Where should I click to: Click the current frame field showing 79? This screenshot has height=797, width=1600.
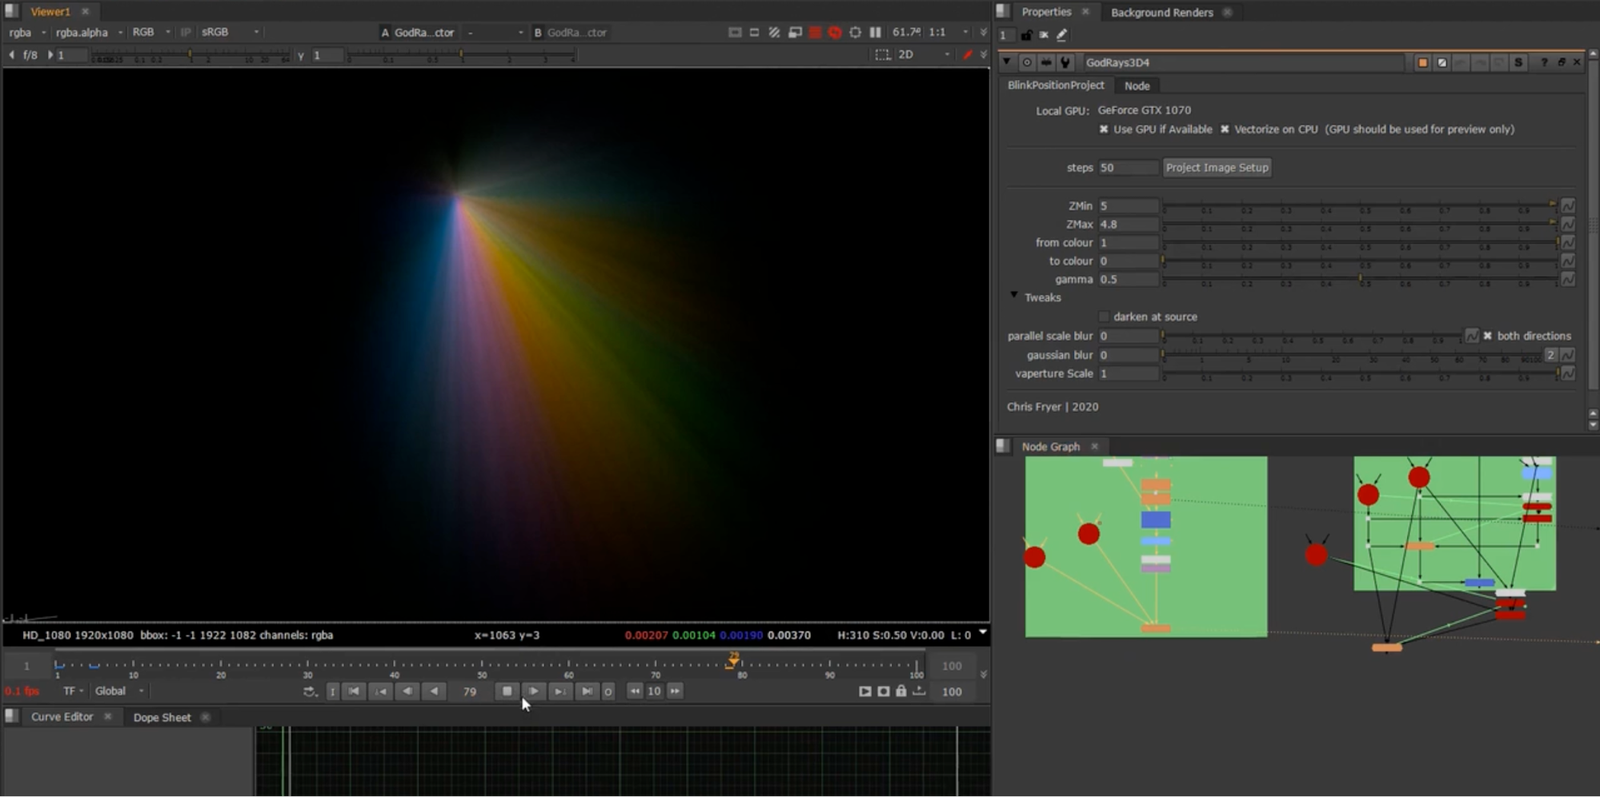tap(470, 691)
